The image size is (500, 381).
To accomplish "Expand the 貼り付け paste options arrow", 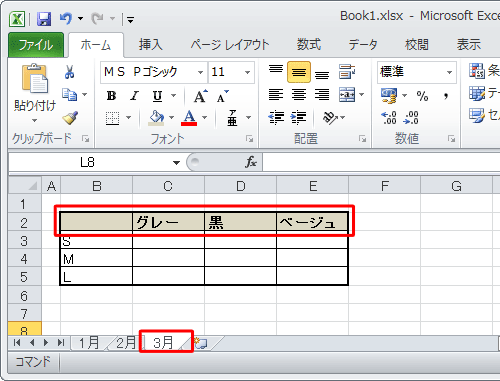I will coord(35,120).
